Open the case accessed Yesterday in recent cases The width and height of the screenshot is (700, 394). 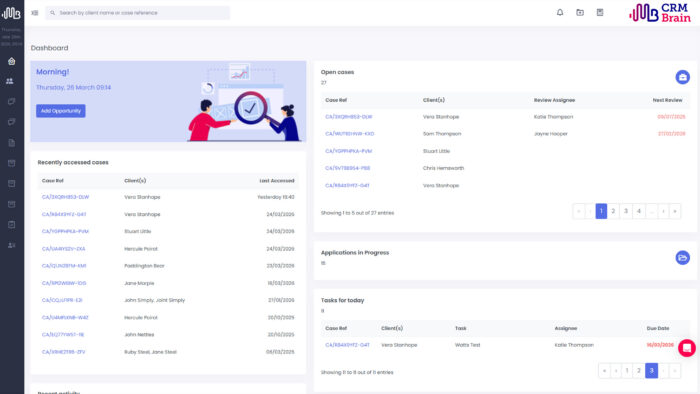pos(65,197)
